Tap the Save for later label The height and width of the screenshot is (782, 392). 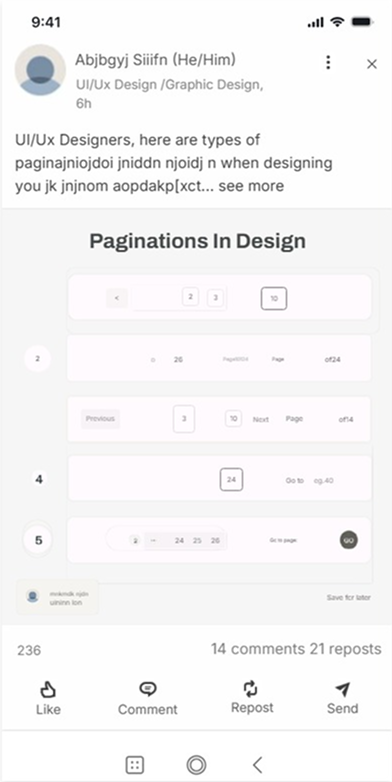tap(349, 597)
